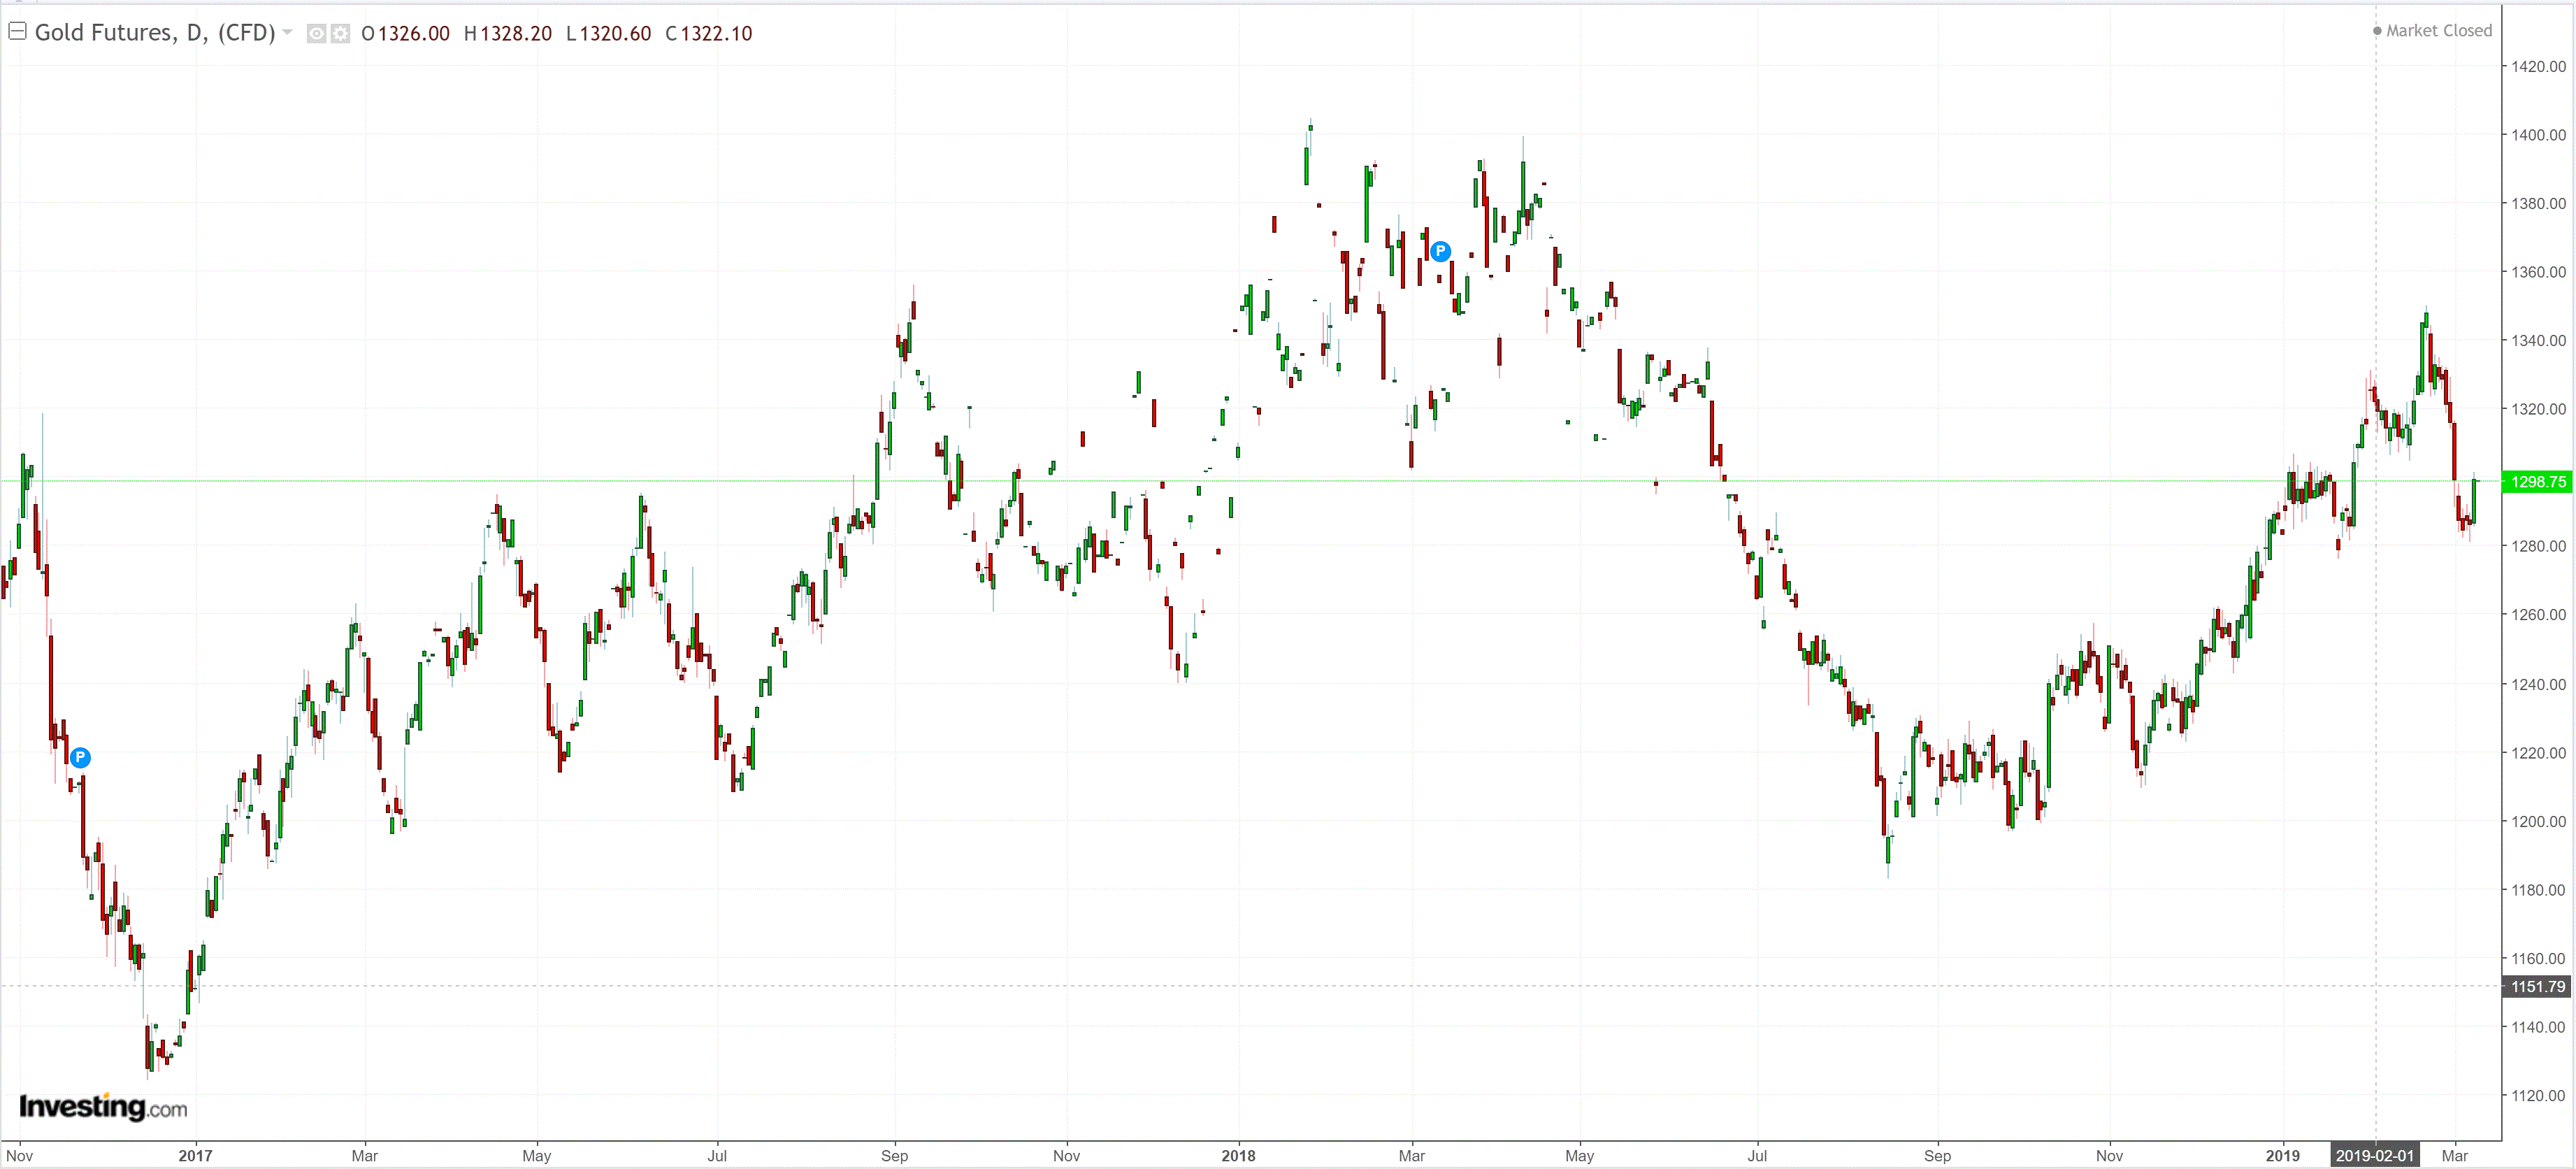Open chart format settings gear icon
The width and height of the screenshot is (2576, 1169).
[341, 34]
